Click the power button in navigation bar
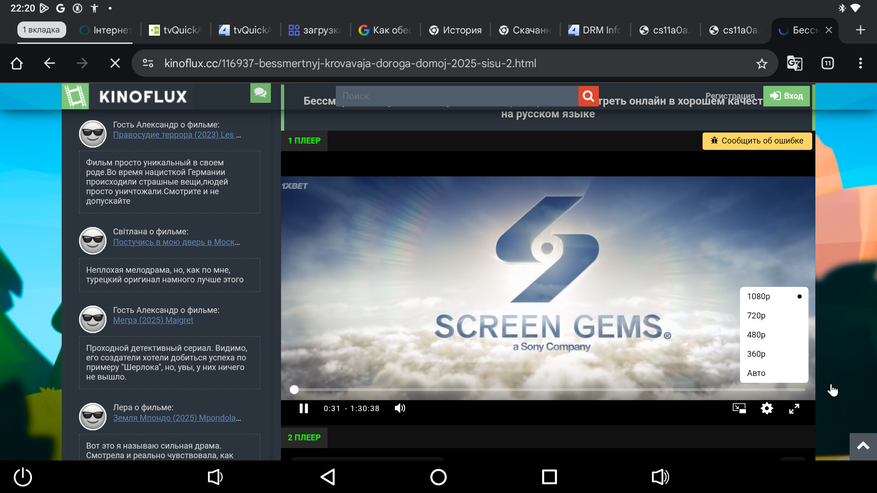Screen dimensions: 877x493 pos(23,477)
